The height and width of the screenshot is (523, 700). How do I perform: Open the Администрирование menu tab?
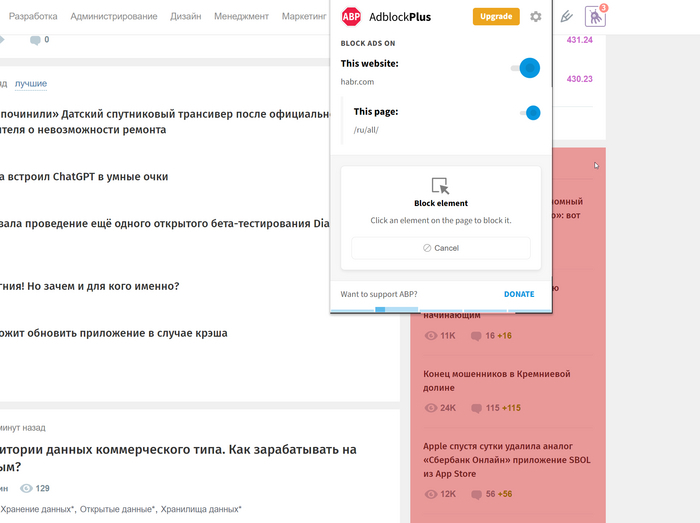(114, 17)
